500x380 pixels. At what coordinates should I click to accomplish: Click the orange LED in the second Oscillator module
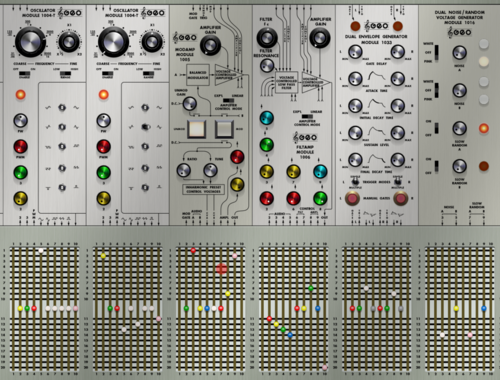point(104,95)
